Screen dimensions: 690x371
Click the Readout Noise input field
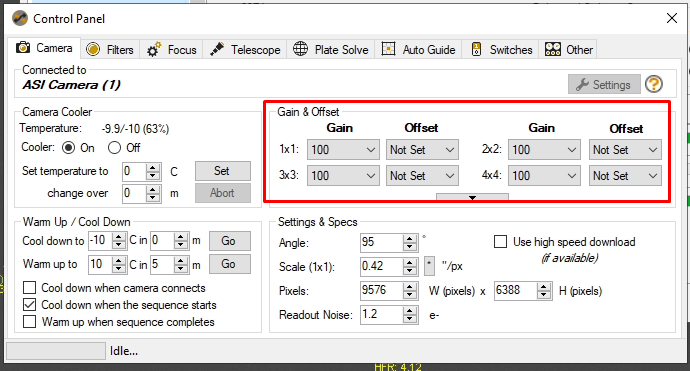[381, 315]
